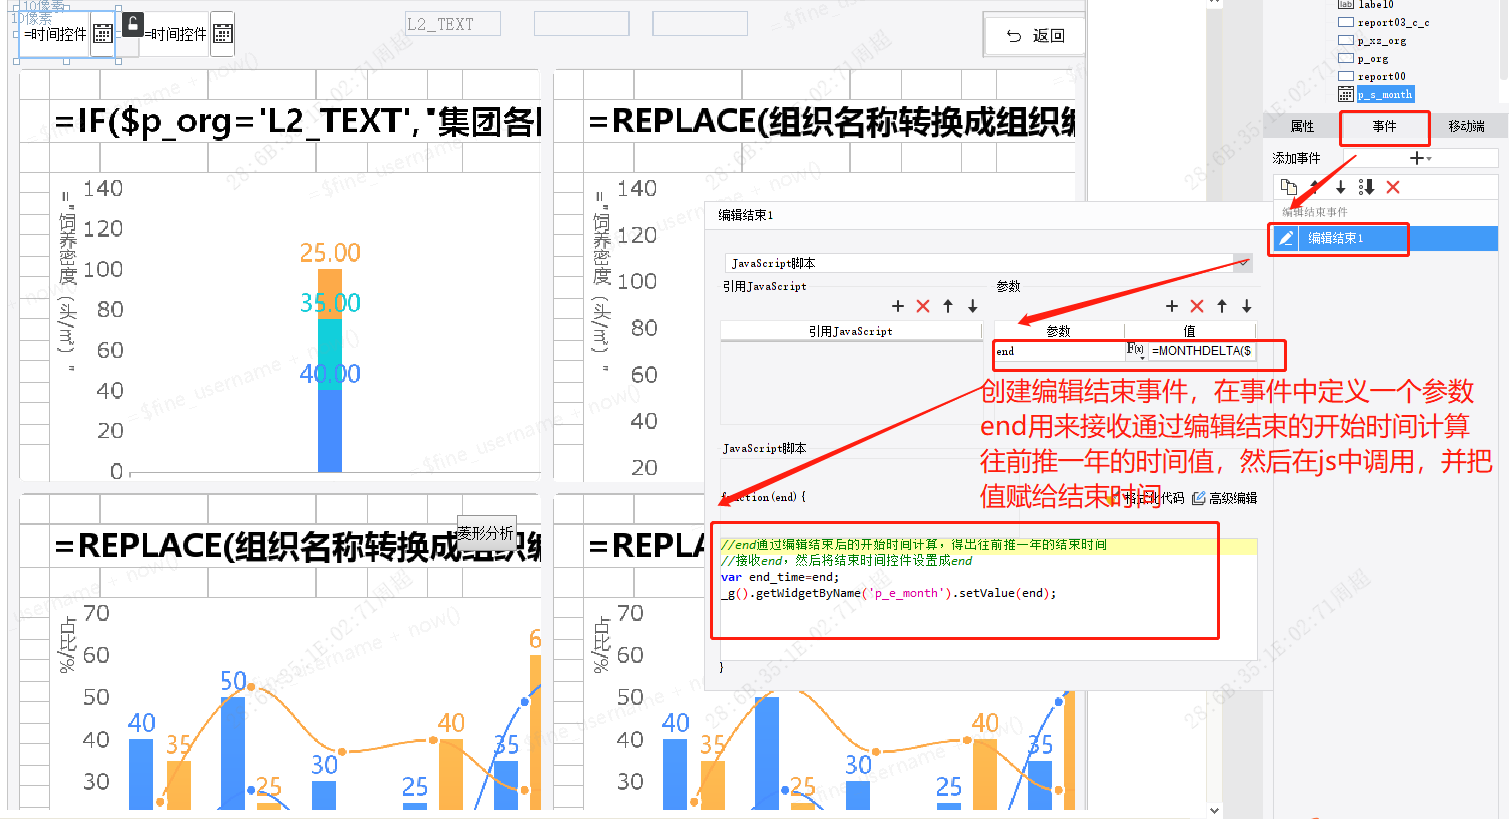The height and width of the screenshot is (819, 1509).
Task: Click the 返回 button
Action: click(x=1035, y=36)
